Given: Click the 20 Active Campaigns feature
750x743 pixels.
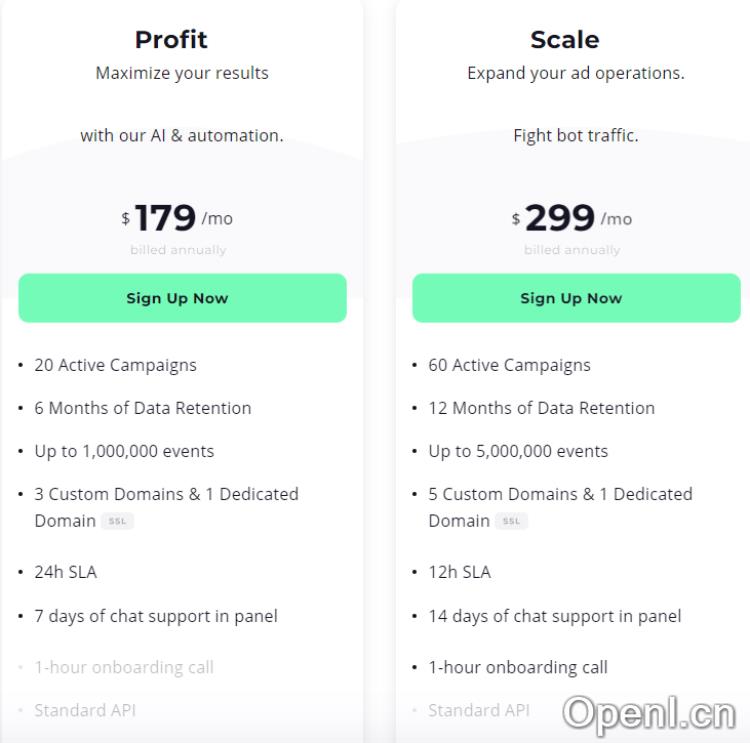Looking at the screenshot, I should (x=115, y=365).
